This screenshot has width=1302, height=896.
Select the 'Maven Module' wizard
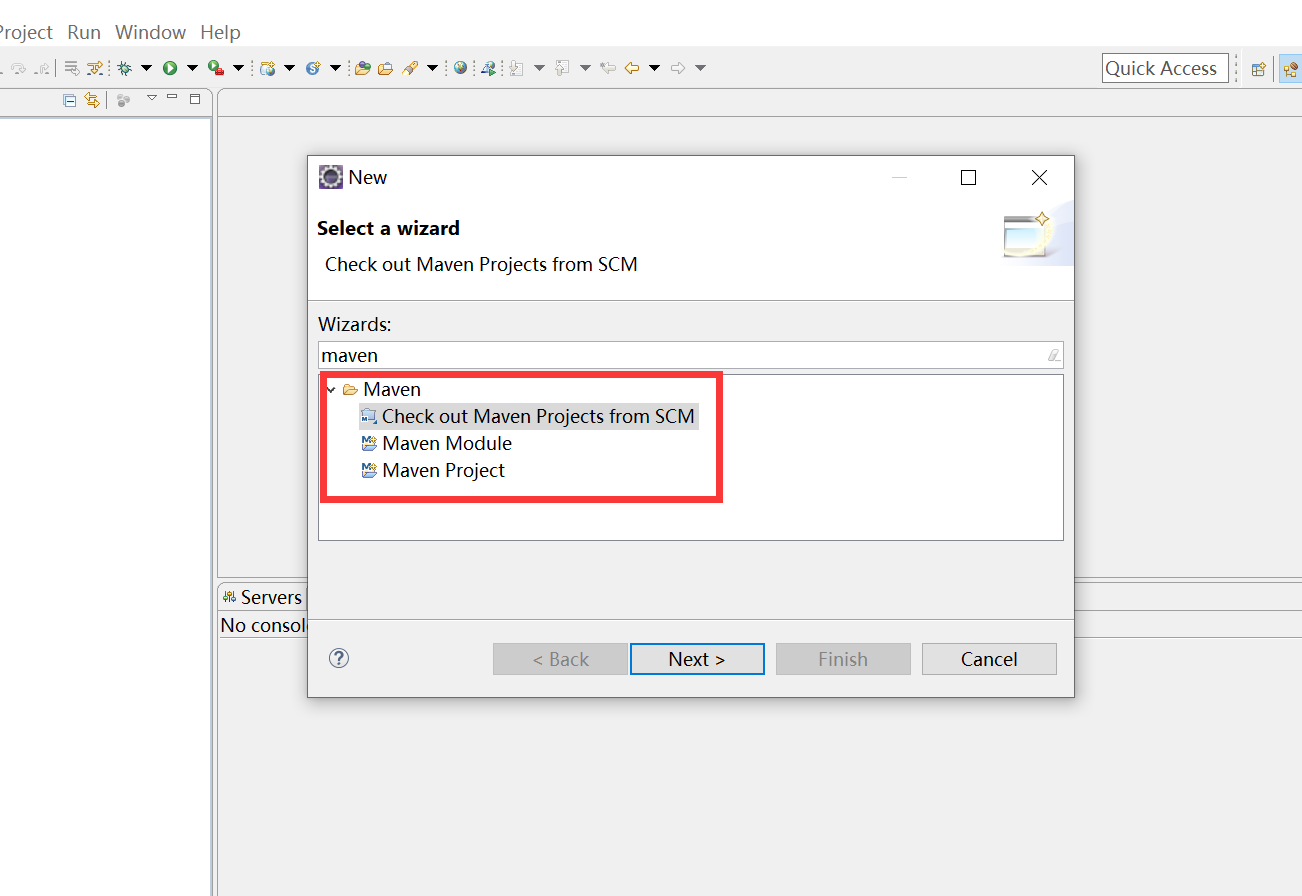[x=436, y=443]
